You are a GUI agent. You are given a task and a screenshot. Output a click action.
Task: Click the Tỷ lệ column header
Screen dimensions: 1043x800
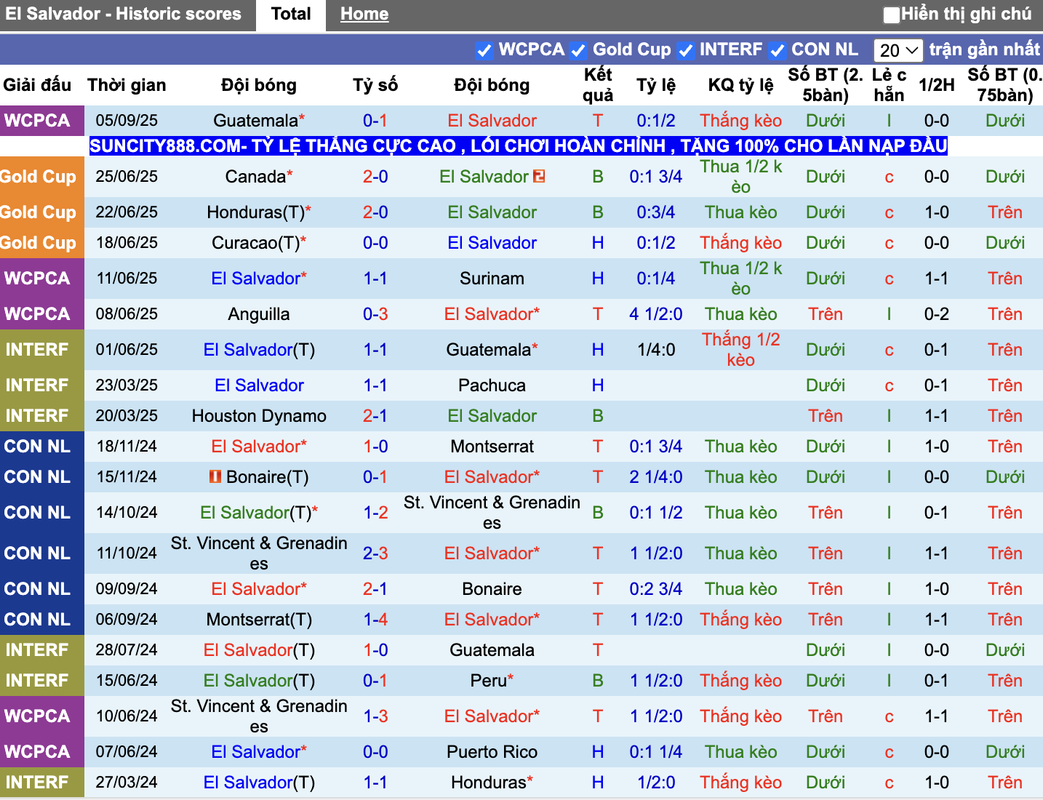[x=656, y=85]
